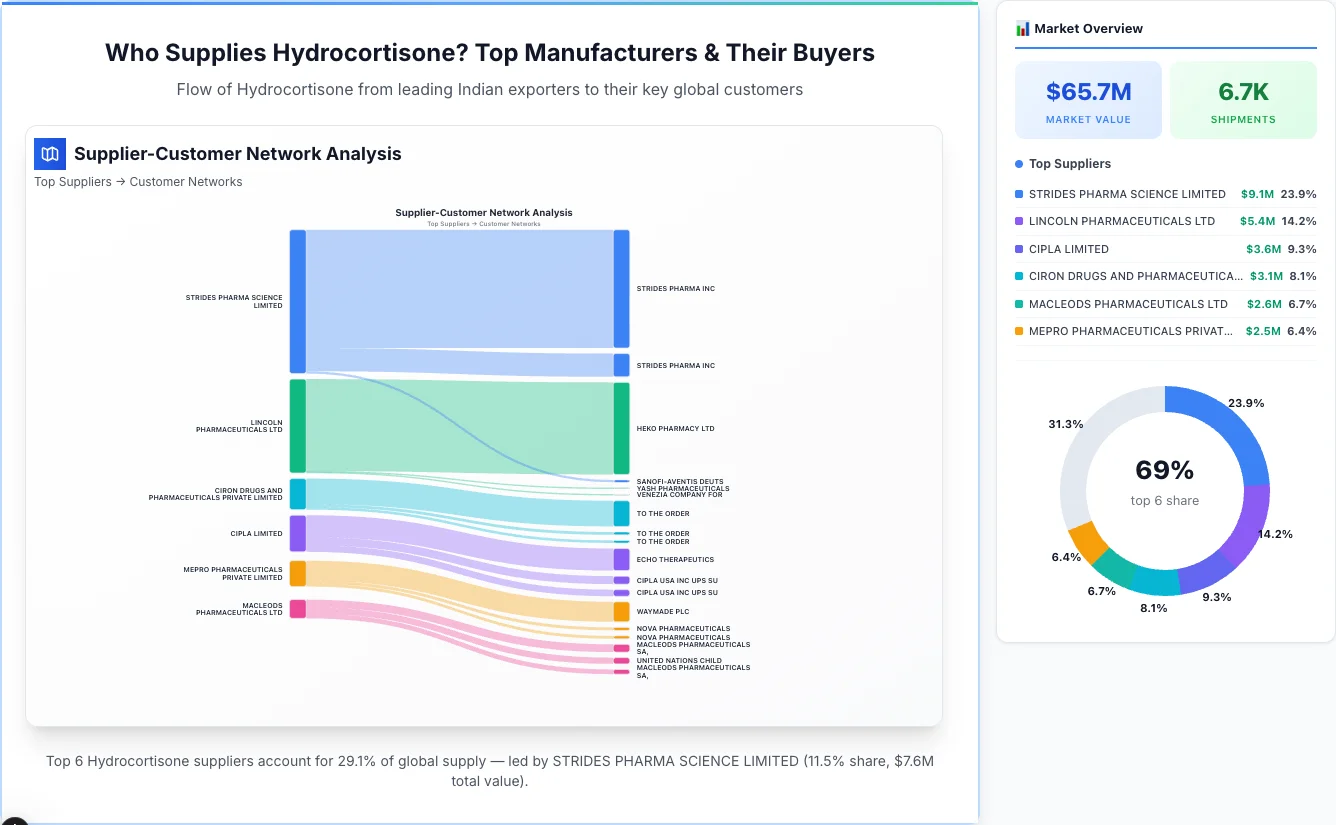Viewport: 1336px width, 825px height.
Task: Click the map icon beside Supplier-Customer Network Analysis
Action: point(49,154)
